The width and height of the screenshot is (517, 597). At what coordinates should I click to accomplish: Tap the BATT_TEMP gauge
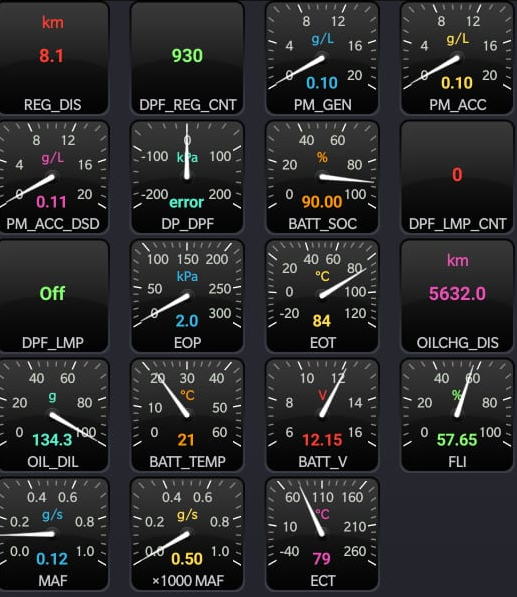[187, 415]
